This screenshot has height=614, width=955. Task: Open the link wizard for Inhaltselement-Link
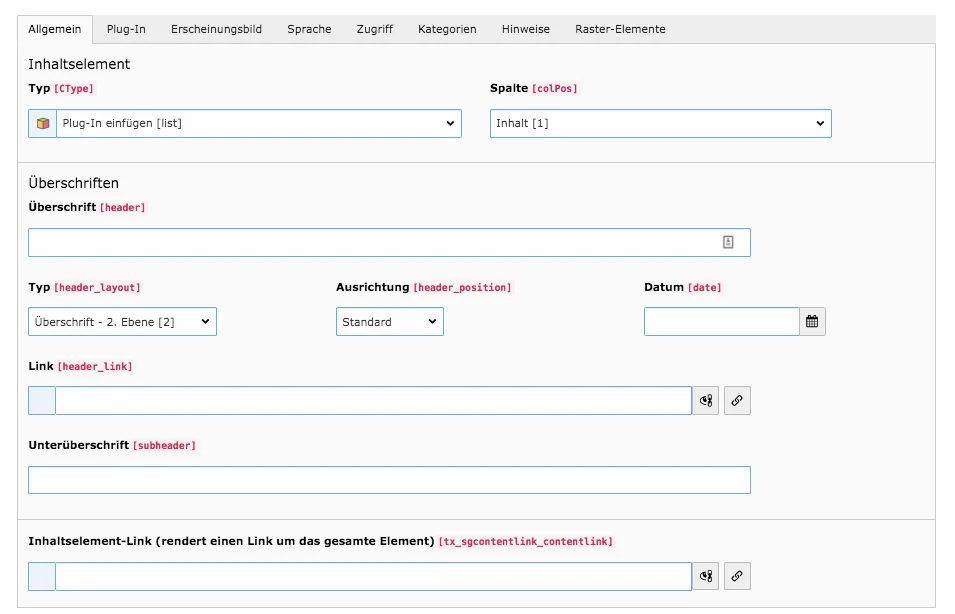pos(737,576)
